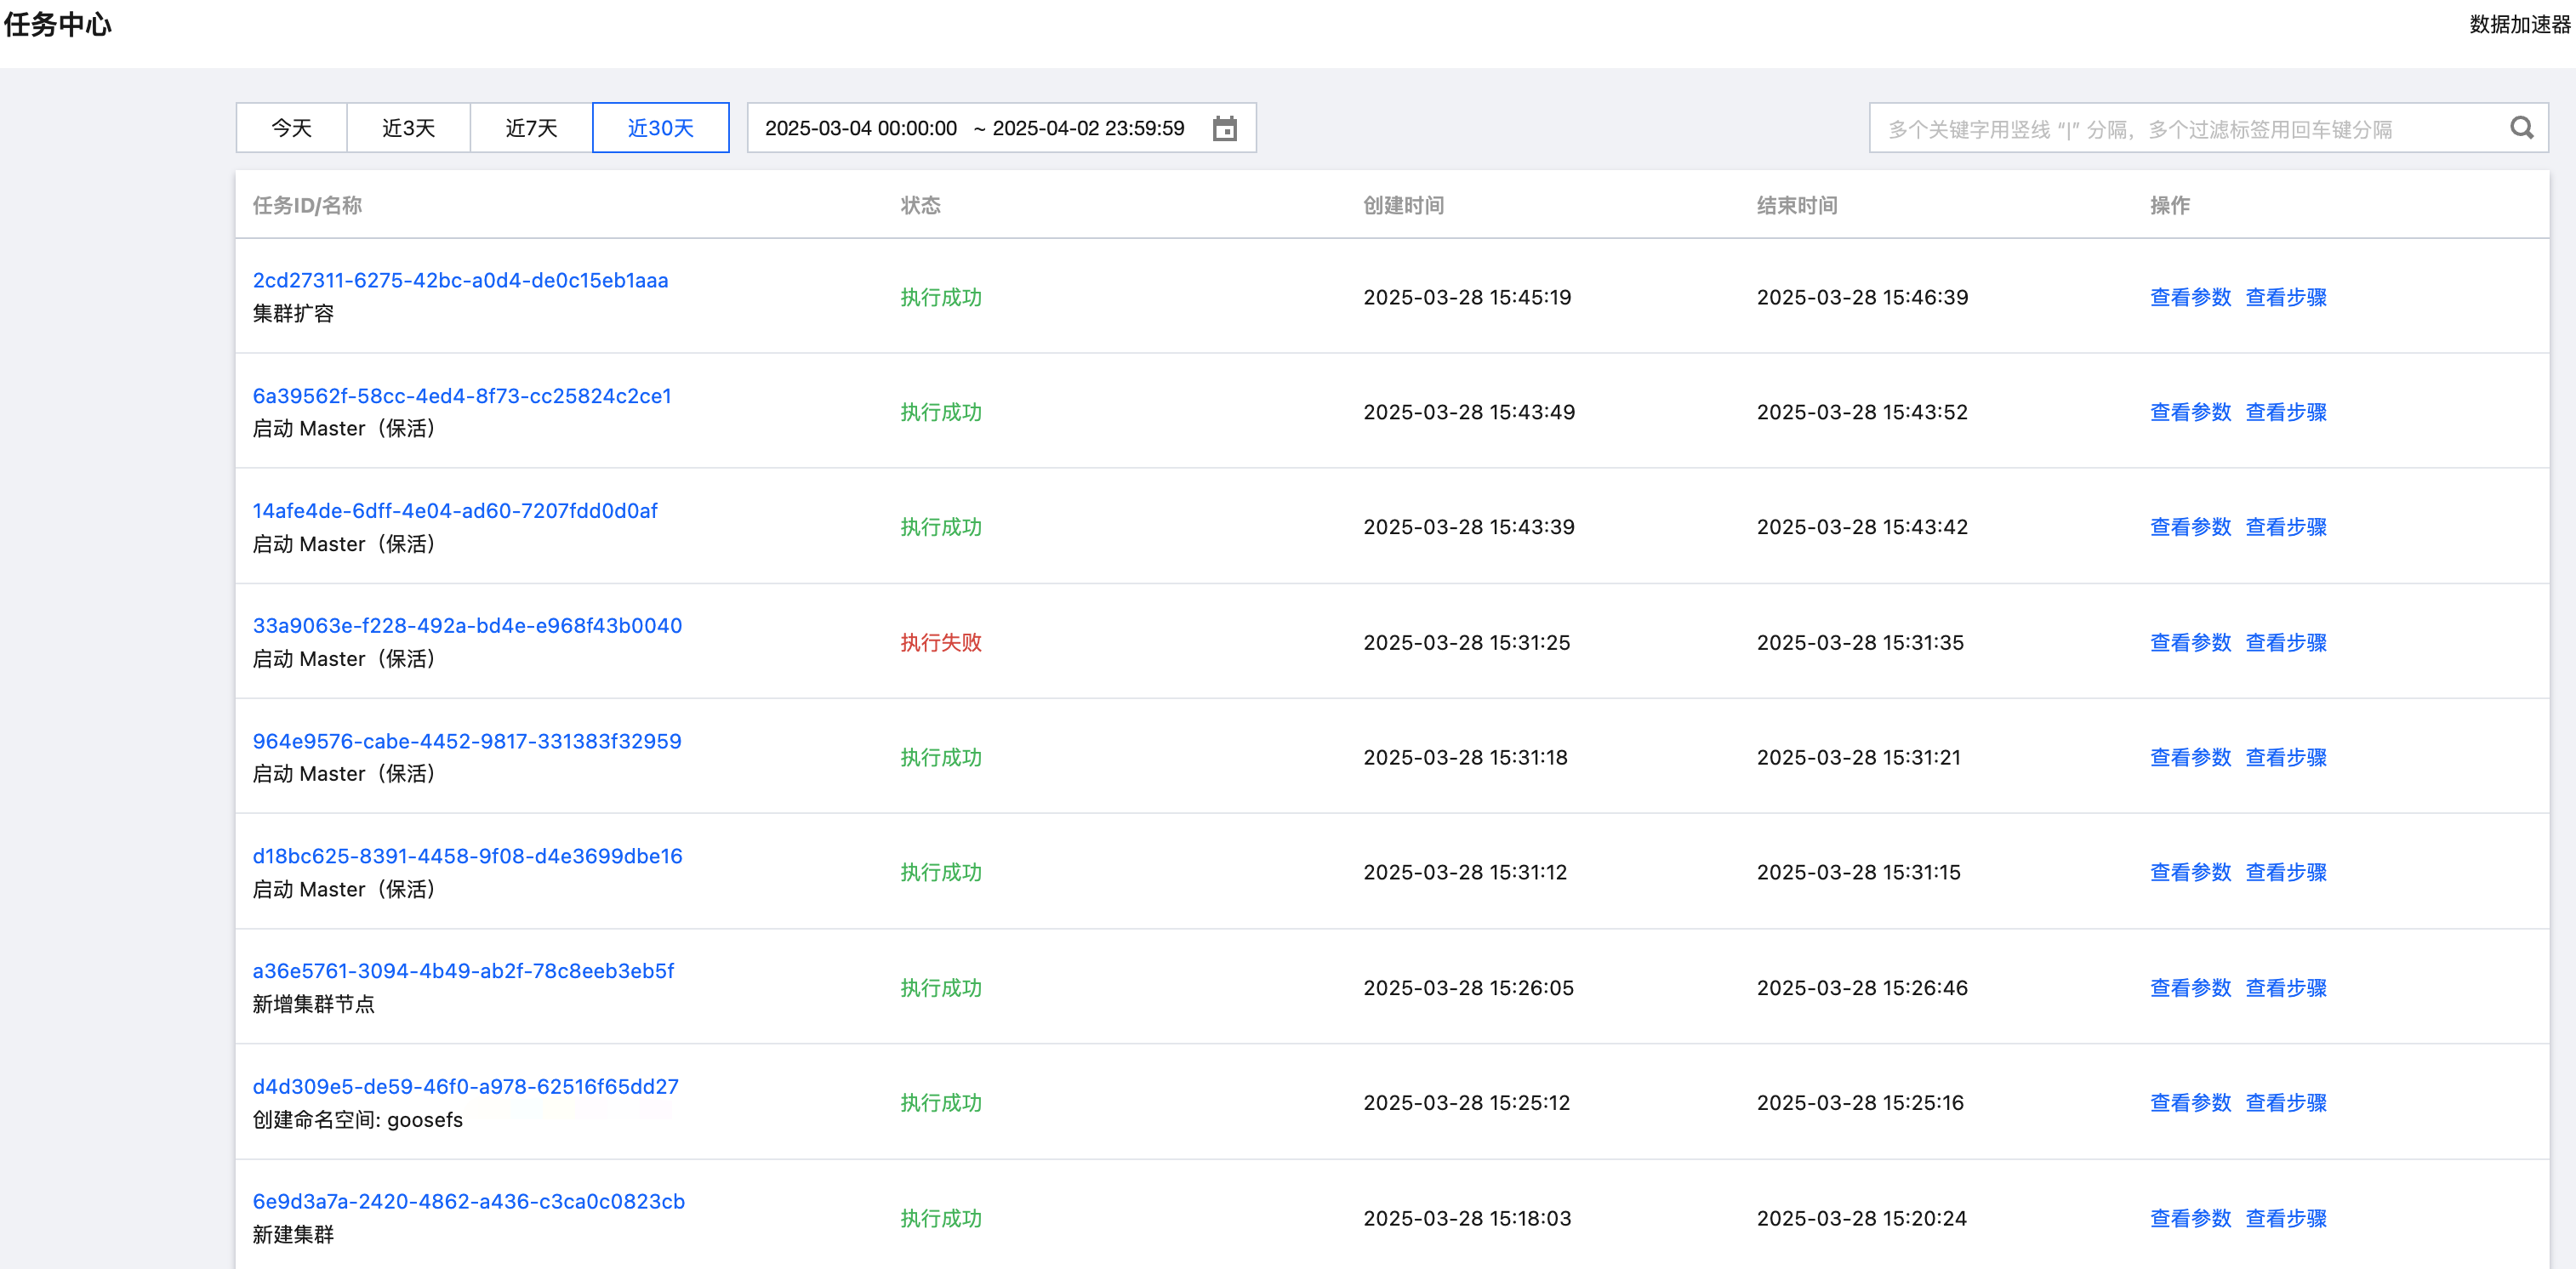View steps for the 集群扩容 task
Screen dimensions: 2576x1269
[2285, 297]
